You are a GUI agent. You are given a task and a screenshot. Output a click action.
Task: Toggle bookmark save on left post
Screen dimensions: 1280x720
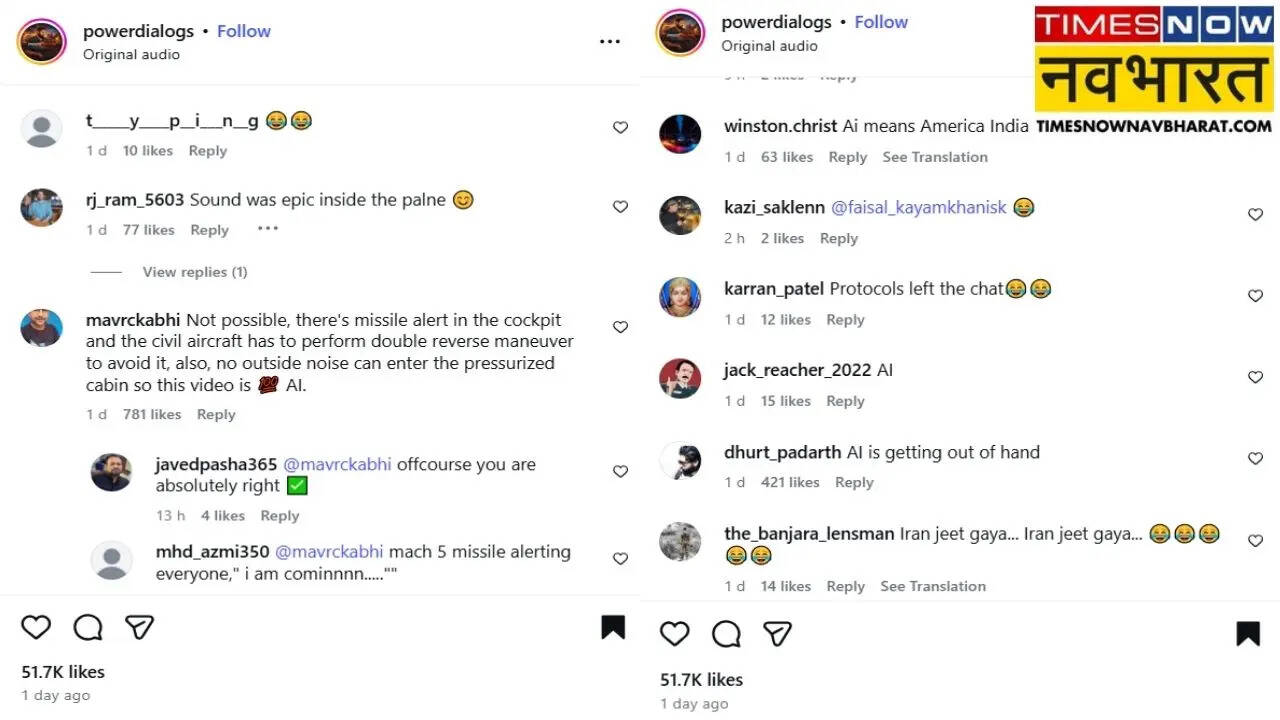(x=613, y=627)
